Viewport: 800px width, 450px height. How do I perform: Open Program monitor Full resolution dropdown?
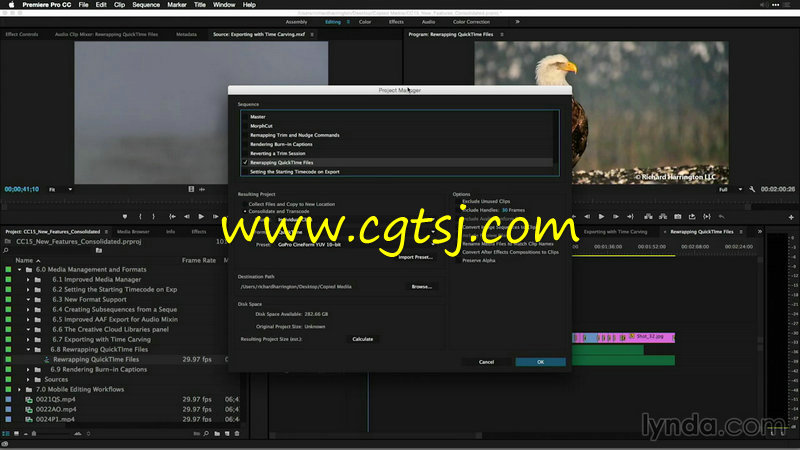(x=730, y=189)
